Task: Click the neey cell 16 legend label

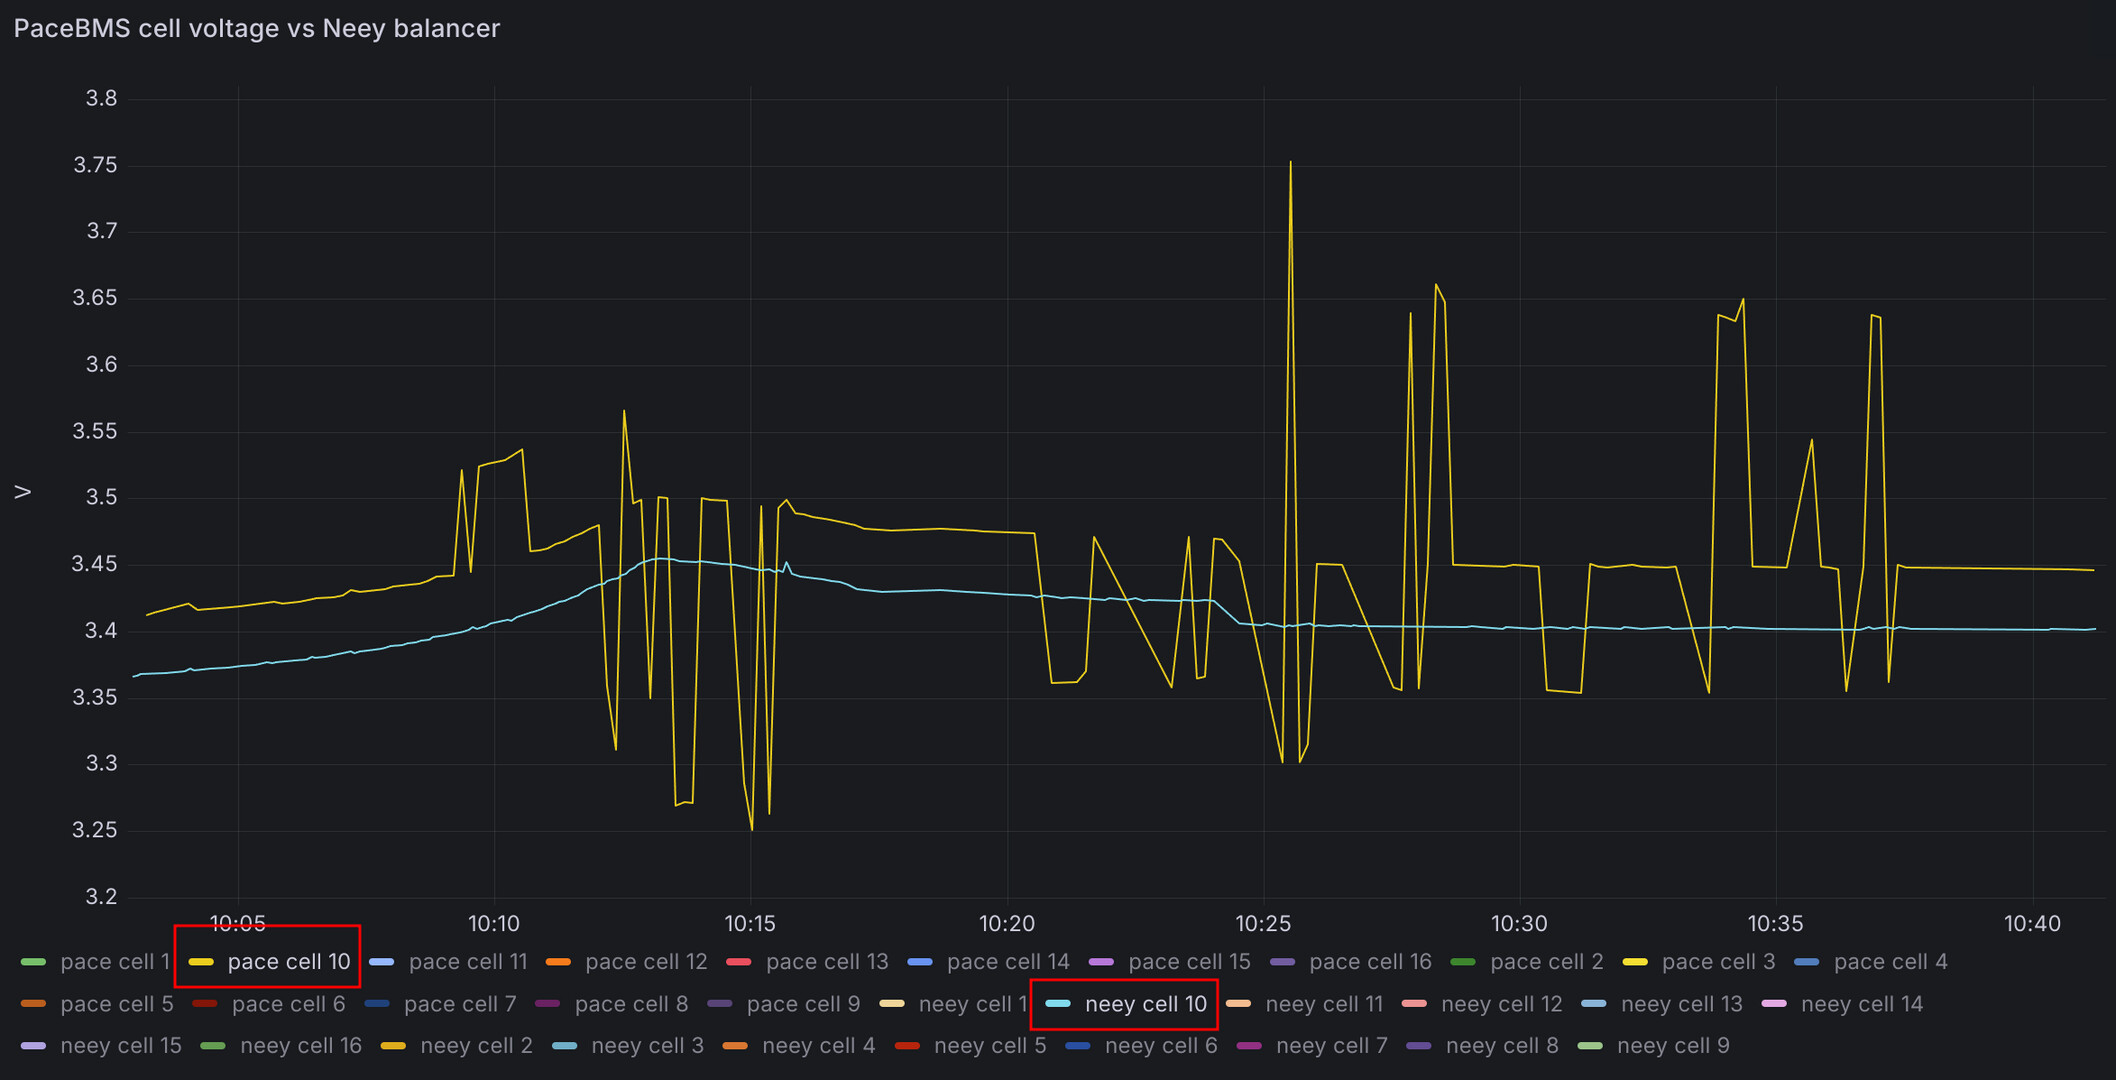Action: coord(301,1046)
